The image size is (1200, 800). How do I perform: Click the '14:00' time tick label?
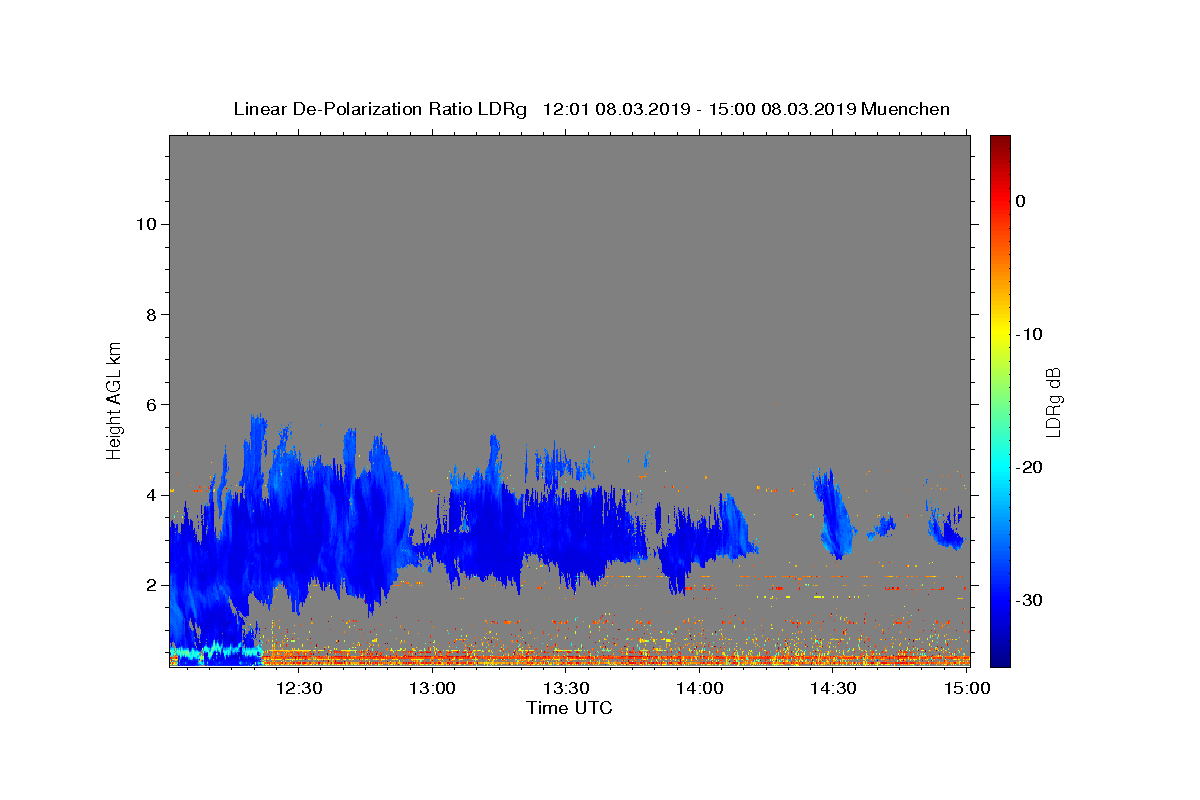[x=700, y=689]
